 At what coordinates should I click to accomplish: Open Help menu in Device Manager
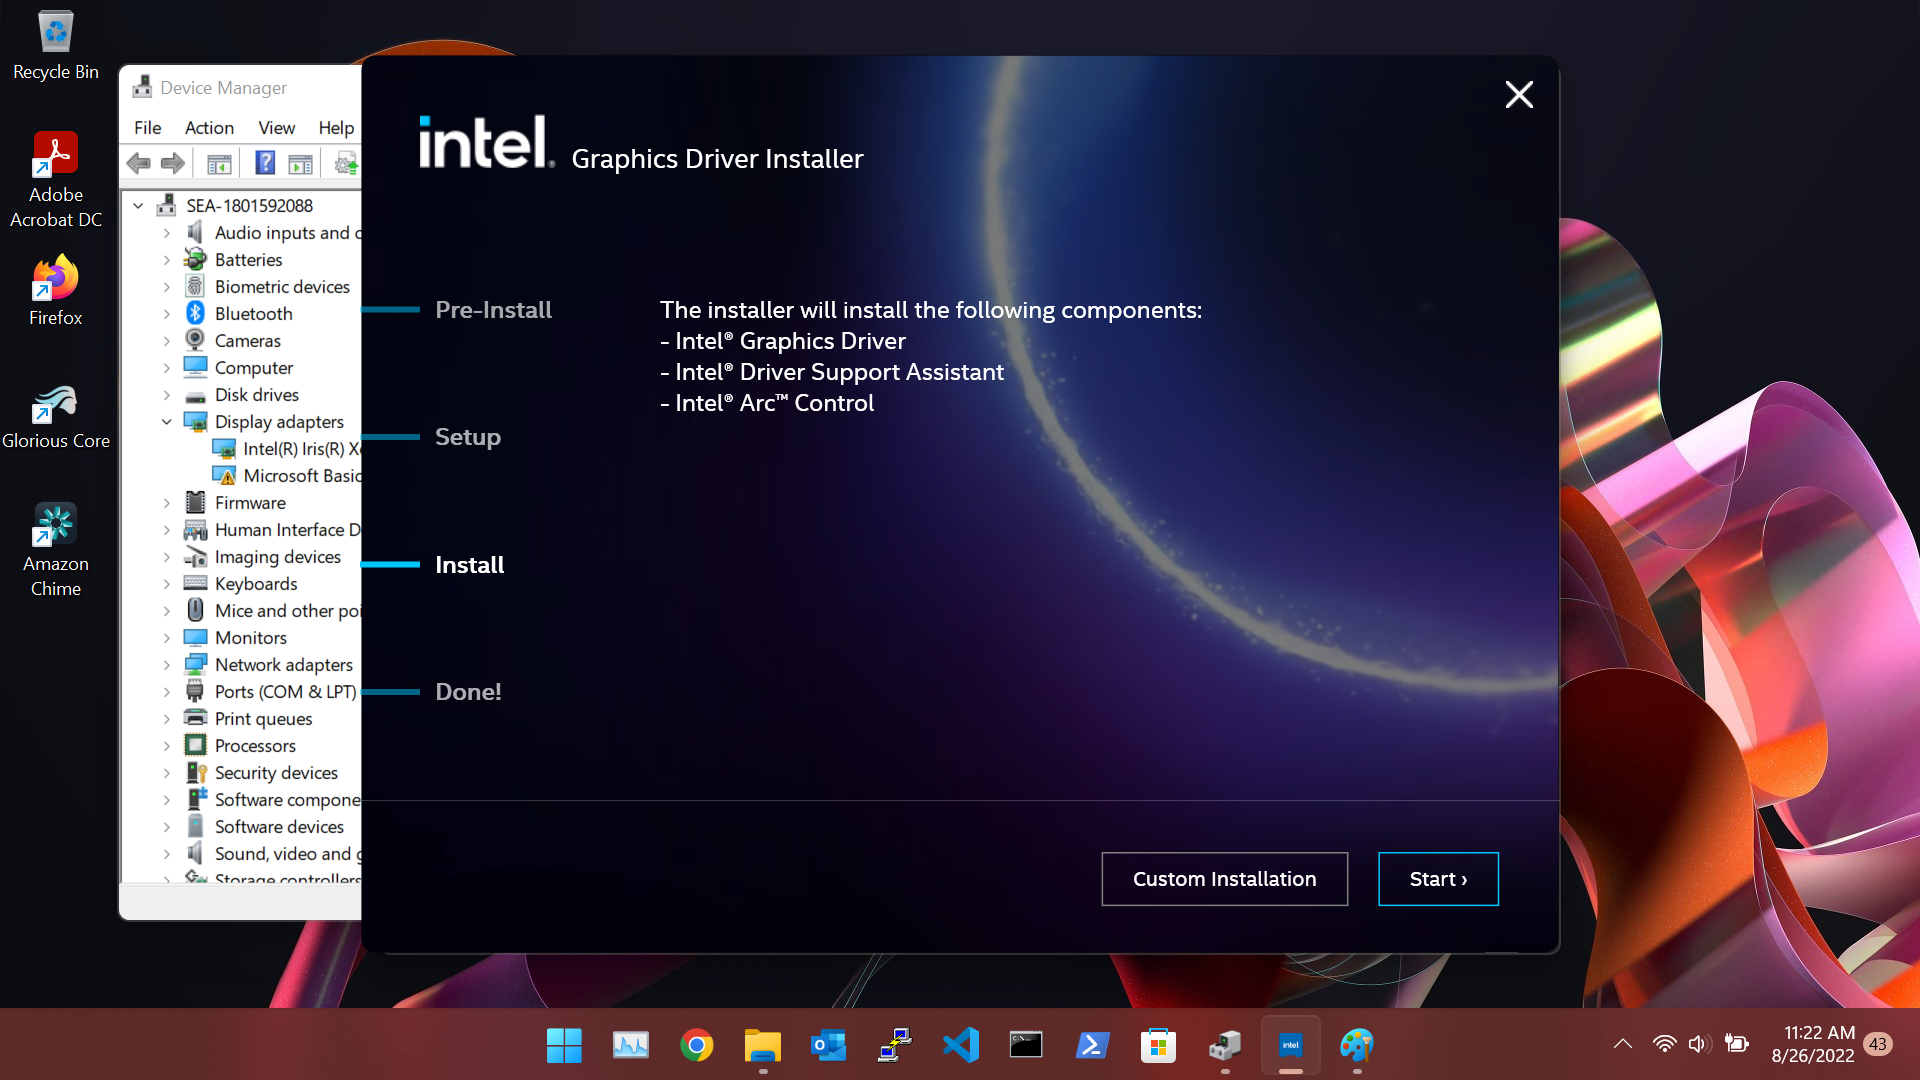coord(336,127)
